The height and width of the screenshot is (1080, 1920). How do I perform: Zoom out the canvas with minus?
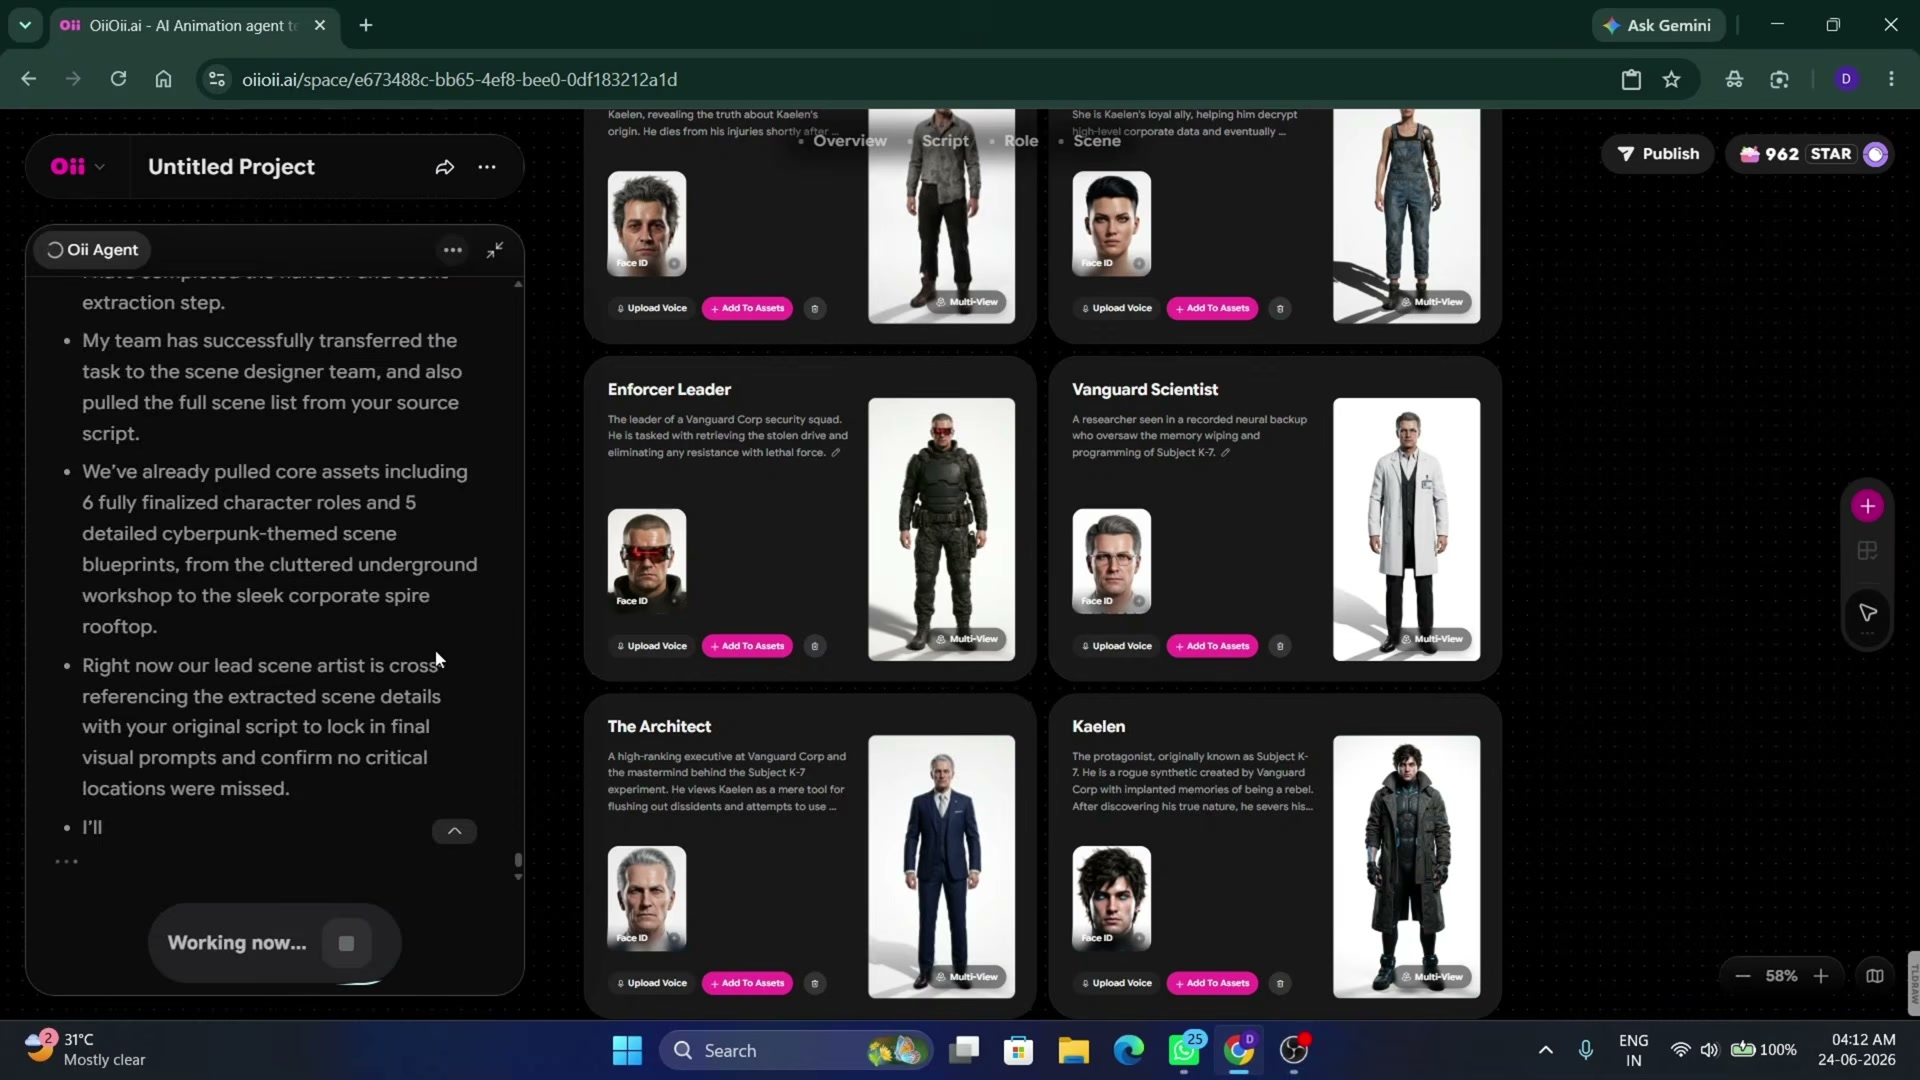(1743, 976)
